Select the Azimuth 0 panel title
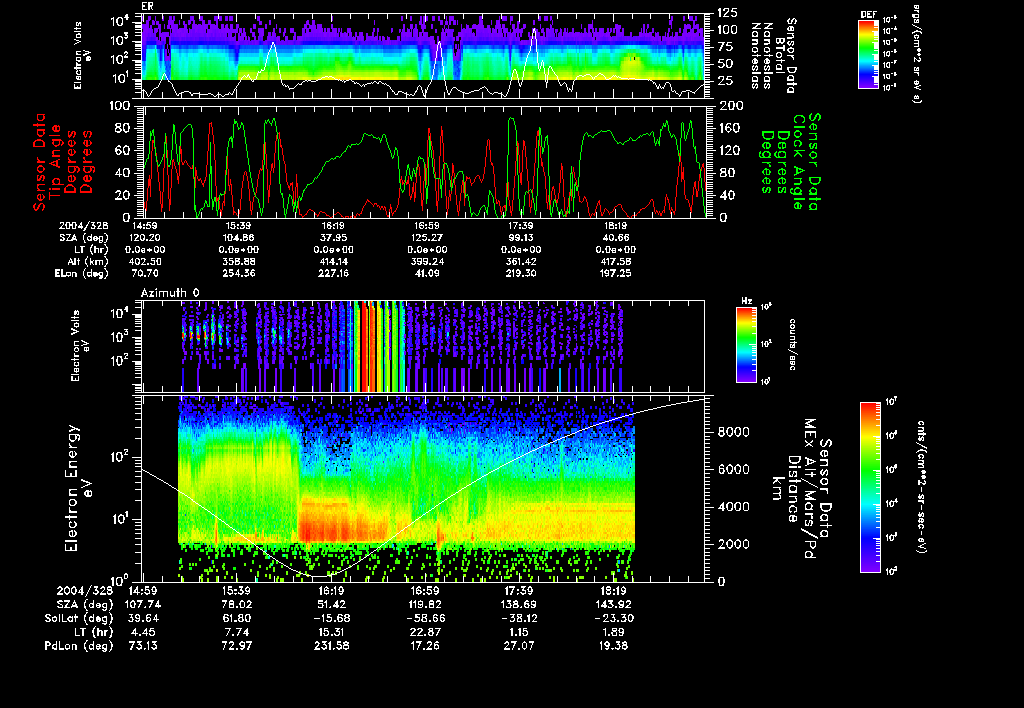 pos(170,293)
